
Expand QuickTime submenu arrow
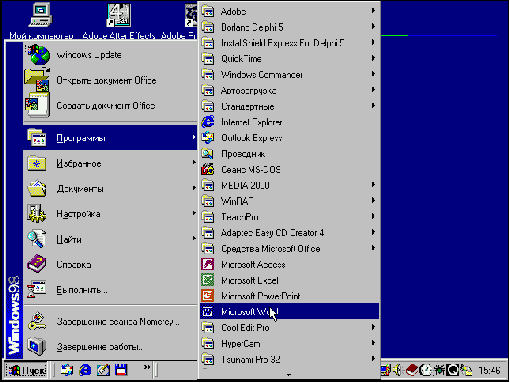[373, 58]
